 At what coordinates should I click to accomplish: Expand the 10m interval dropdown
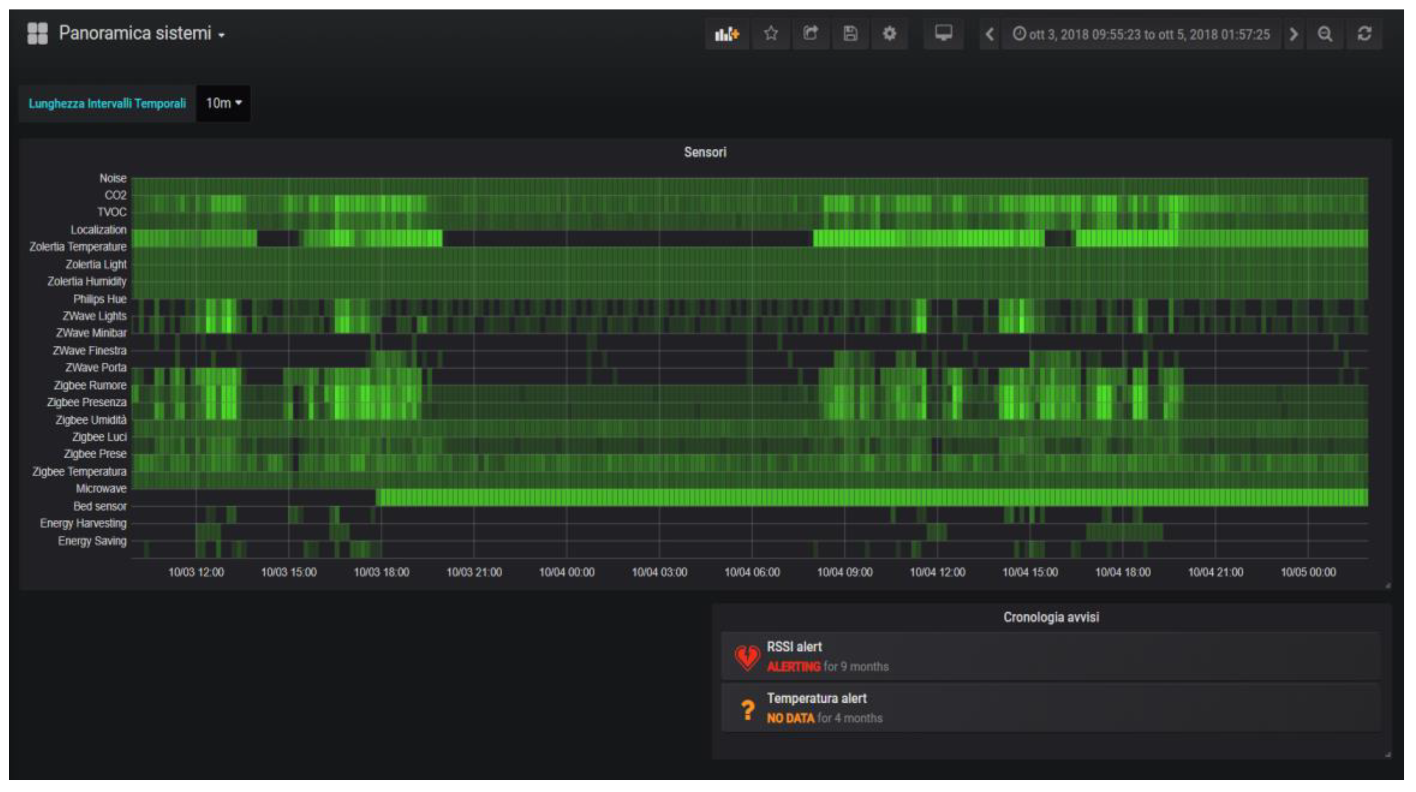tap(224, 103)
